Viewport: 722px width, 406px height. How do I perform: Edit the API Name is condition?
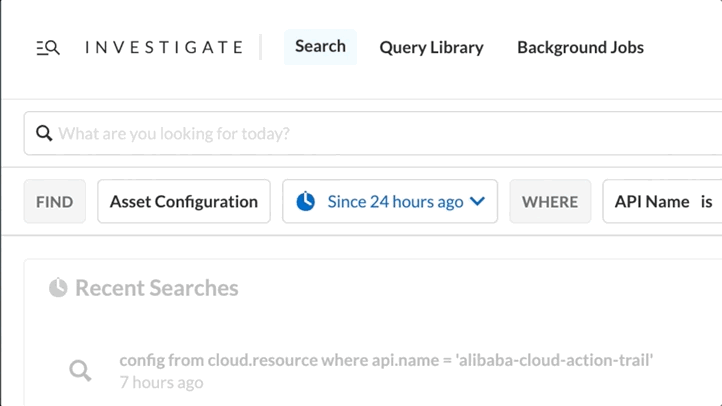pos(662,202)
